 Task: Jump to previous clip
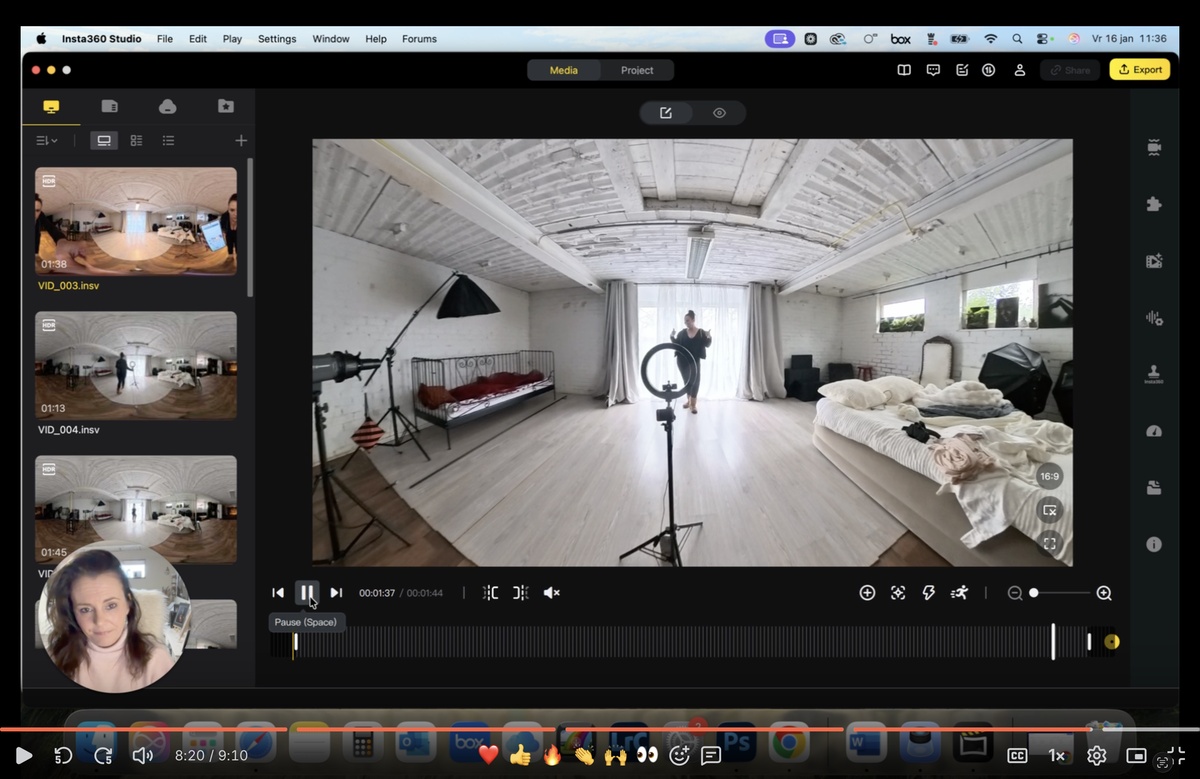(x=278, y=593)
